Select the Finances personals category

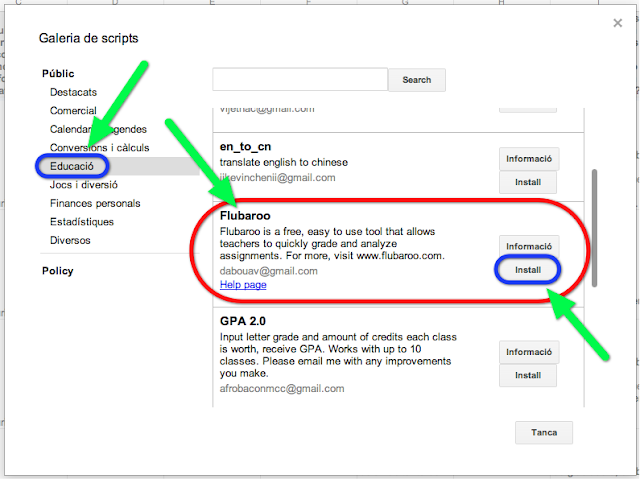[95, 203]
